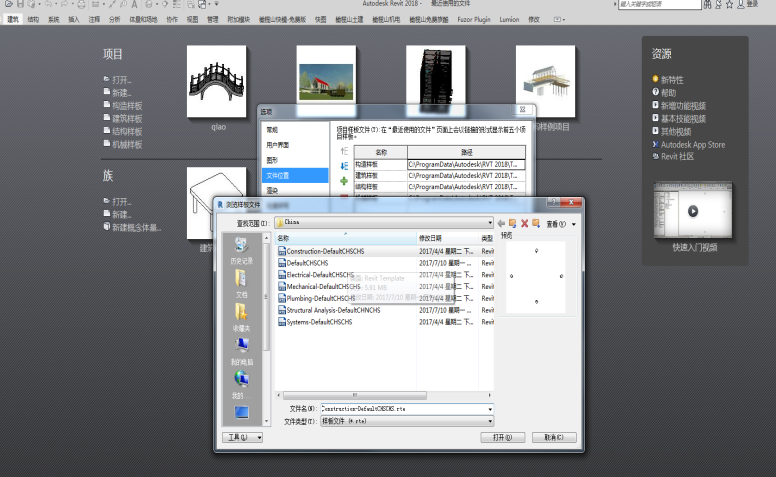Viewport: 776px width, 477px height.
Task: Open the 插入 insert ribbon tab
Action: coord(74,20)
